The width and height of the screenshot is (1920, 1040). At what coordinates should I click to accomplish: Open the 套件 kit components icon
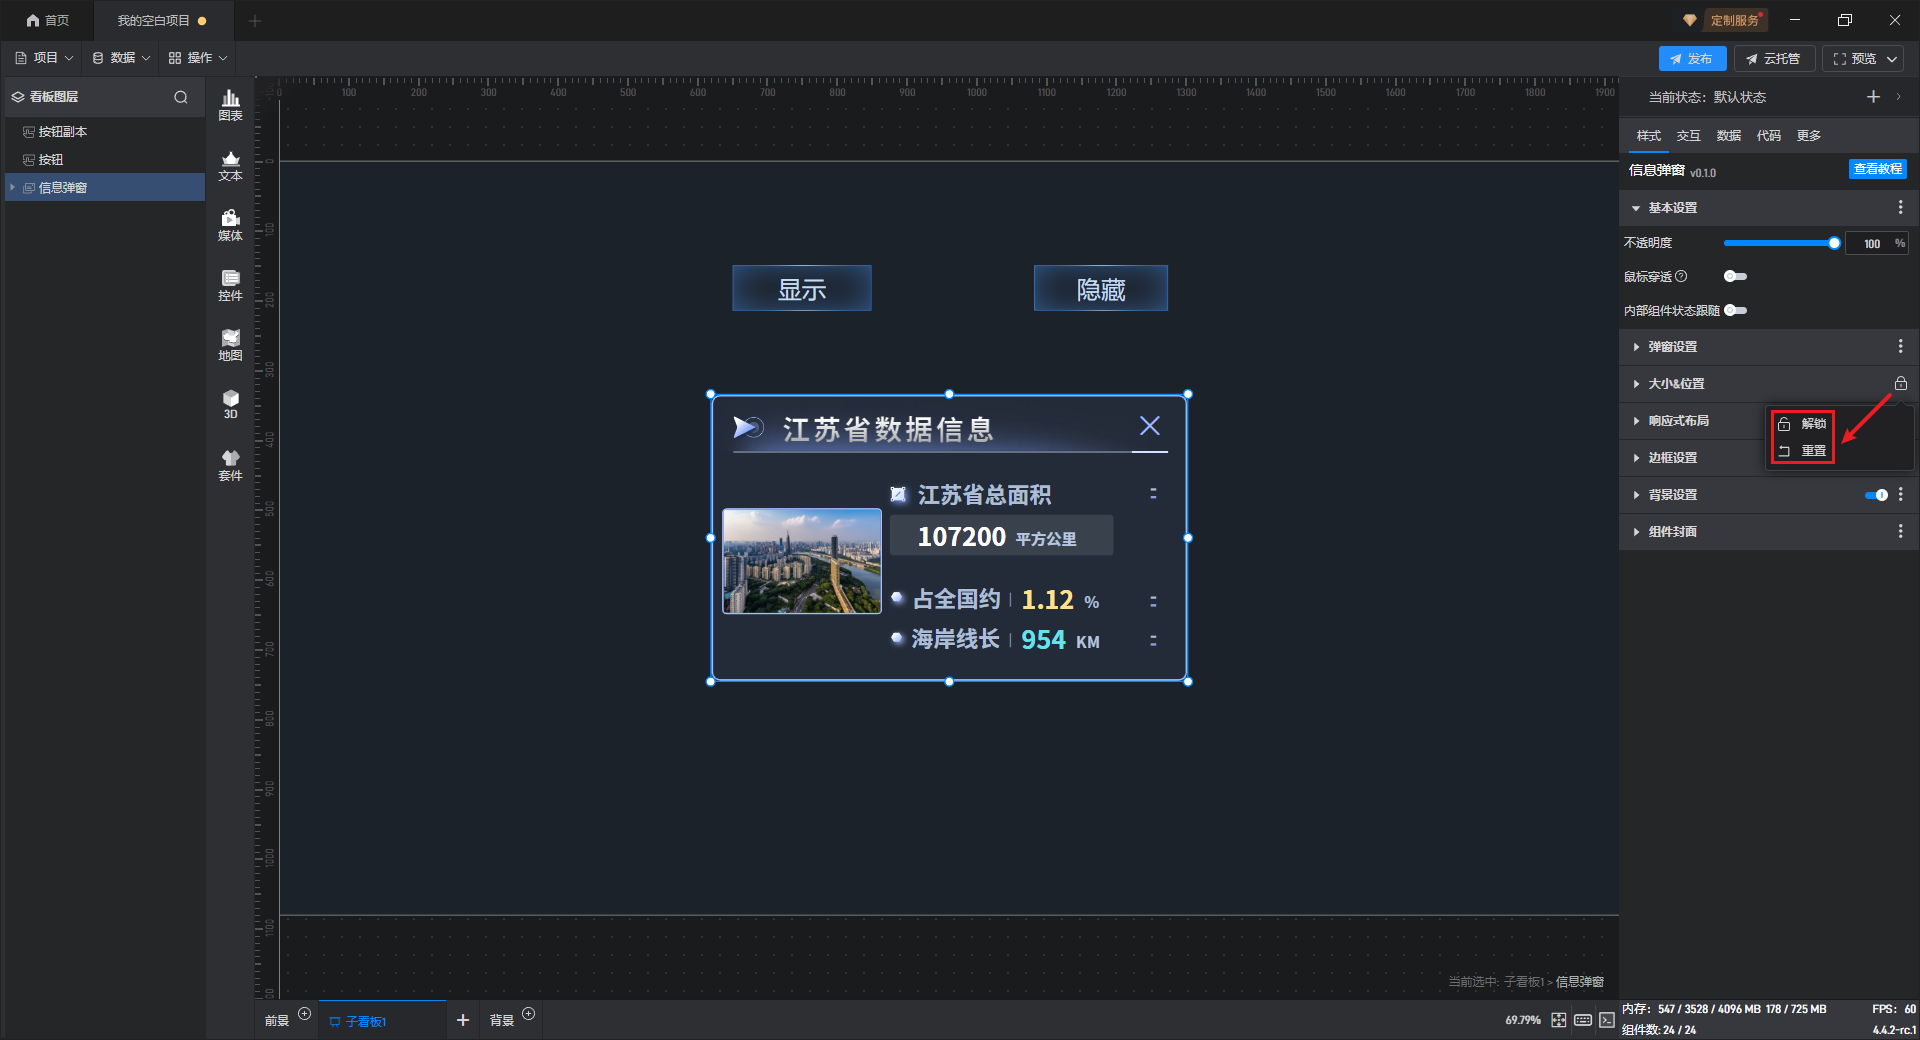pos(230,465)
